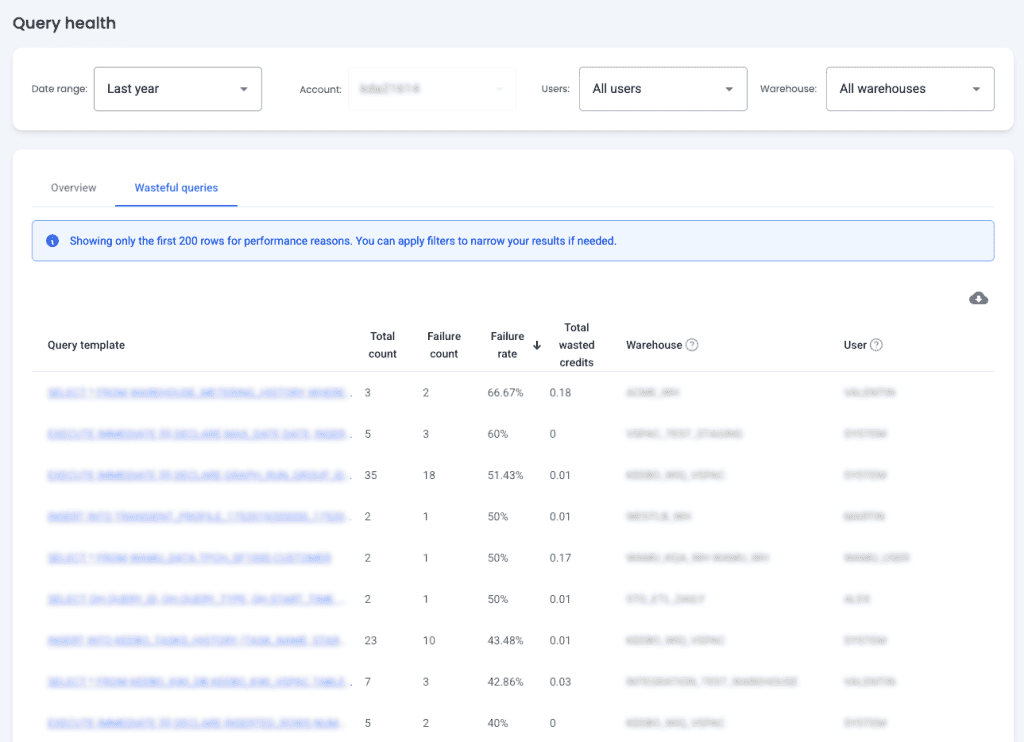This screenshot has height=742, width=1024.
Task: Sort by the Total count column header
Action: coord(382,345)
